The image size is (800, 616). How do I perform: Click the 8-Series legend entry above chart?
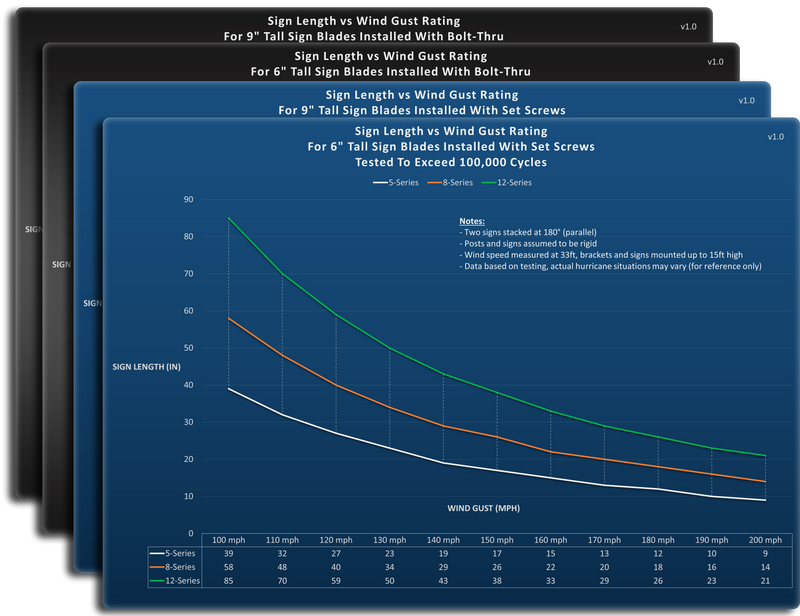450,182
